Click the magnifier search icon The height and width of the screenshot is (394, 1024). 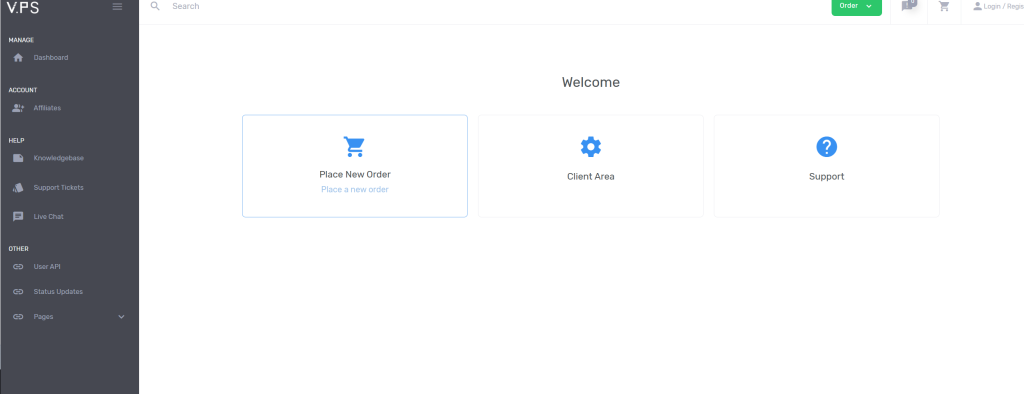click(155, 6)
